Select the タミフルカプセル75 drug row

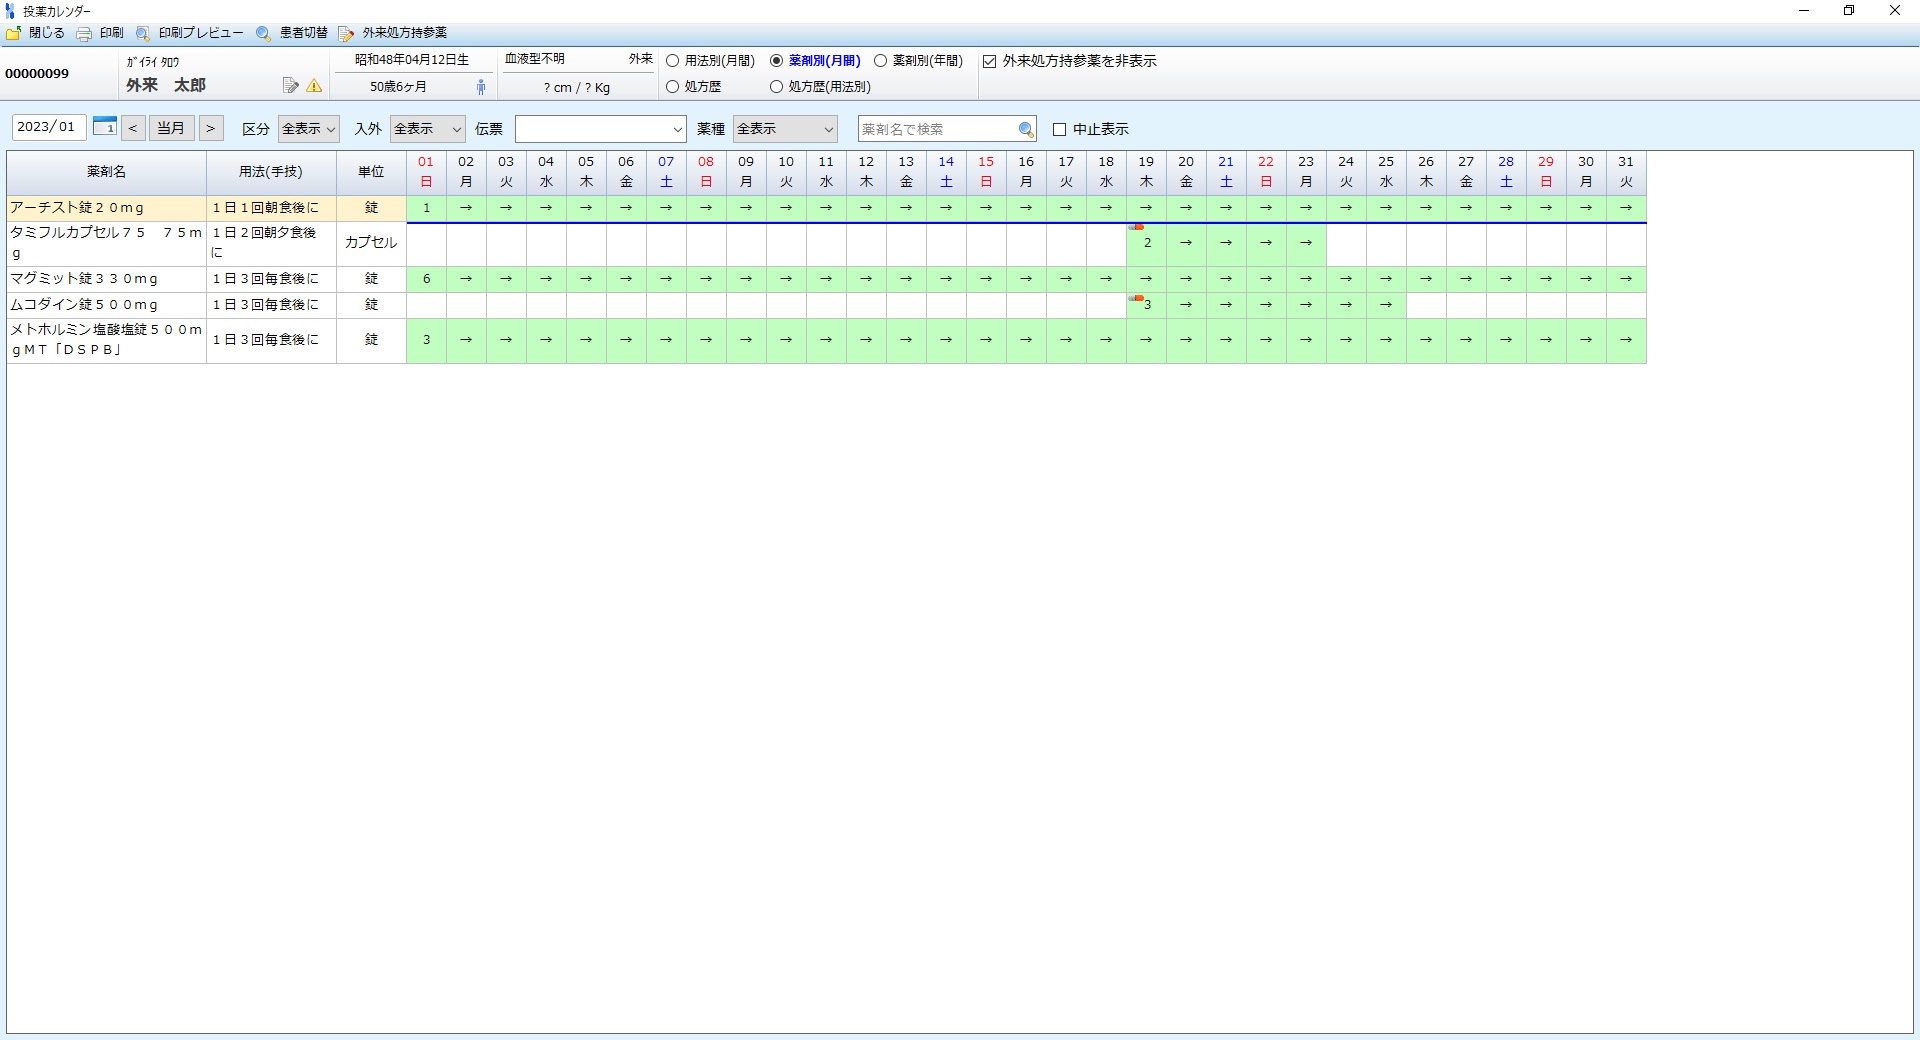pyautogui.click(x=106, y=242)
